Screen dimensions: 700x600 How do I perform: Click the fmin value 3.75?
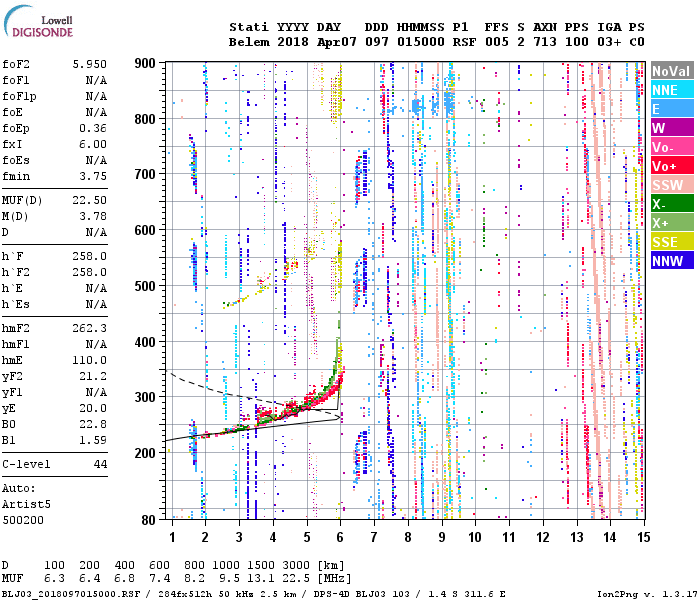(x=93, y=176)
